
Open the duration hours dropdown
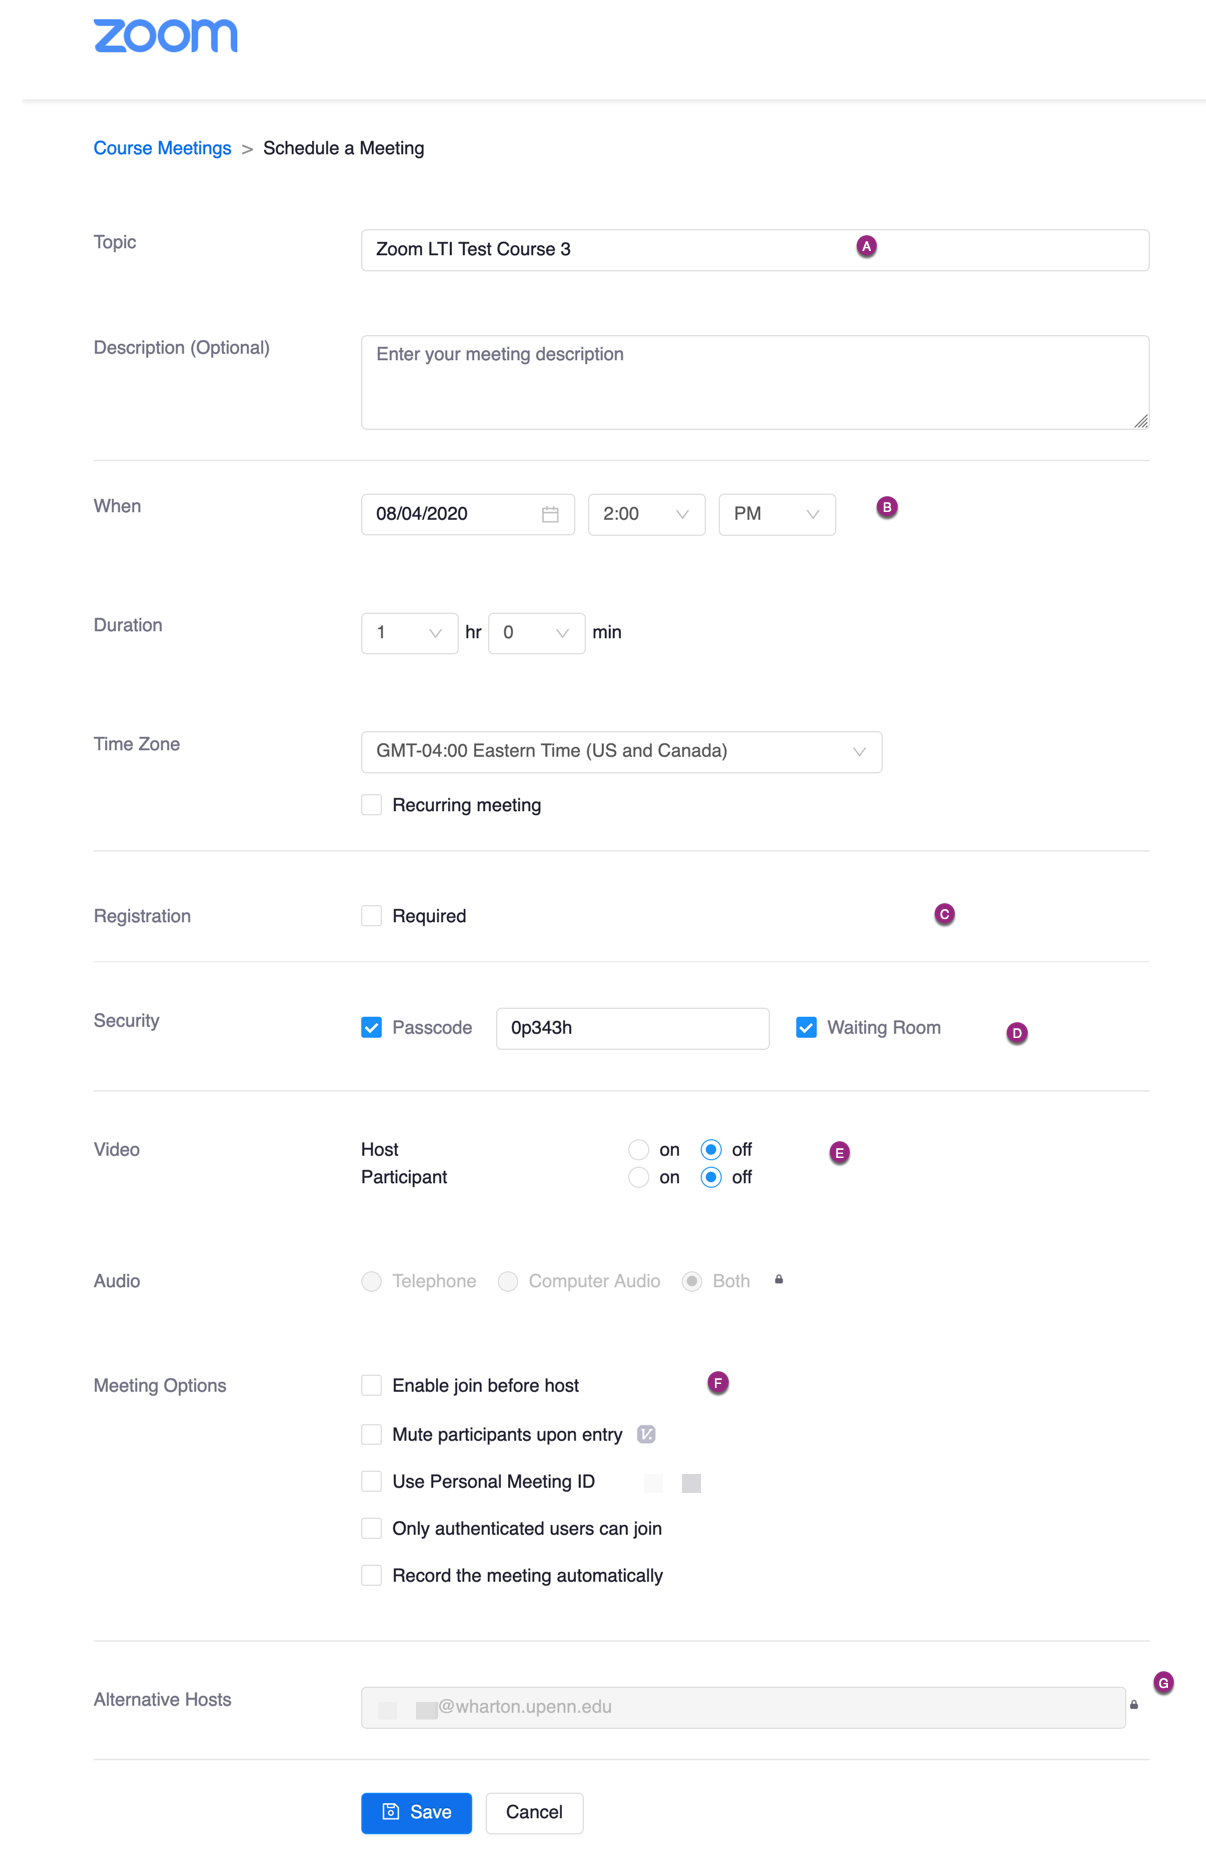point(409,633)
